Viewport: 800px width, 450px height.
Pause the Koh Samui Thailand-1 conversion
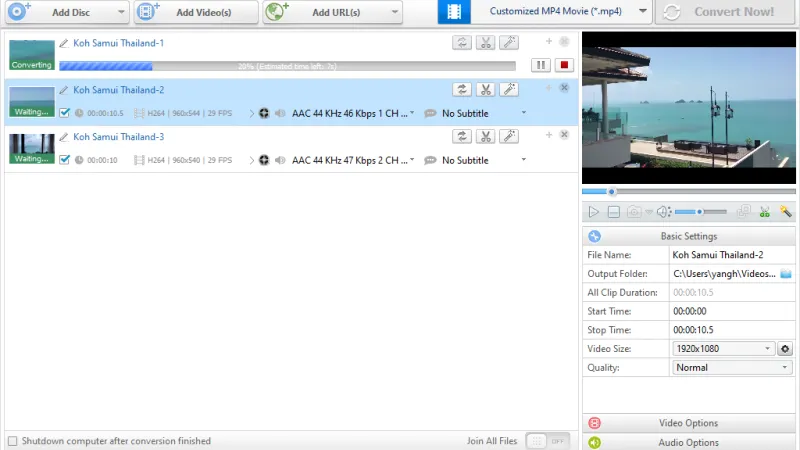540,65
